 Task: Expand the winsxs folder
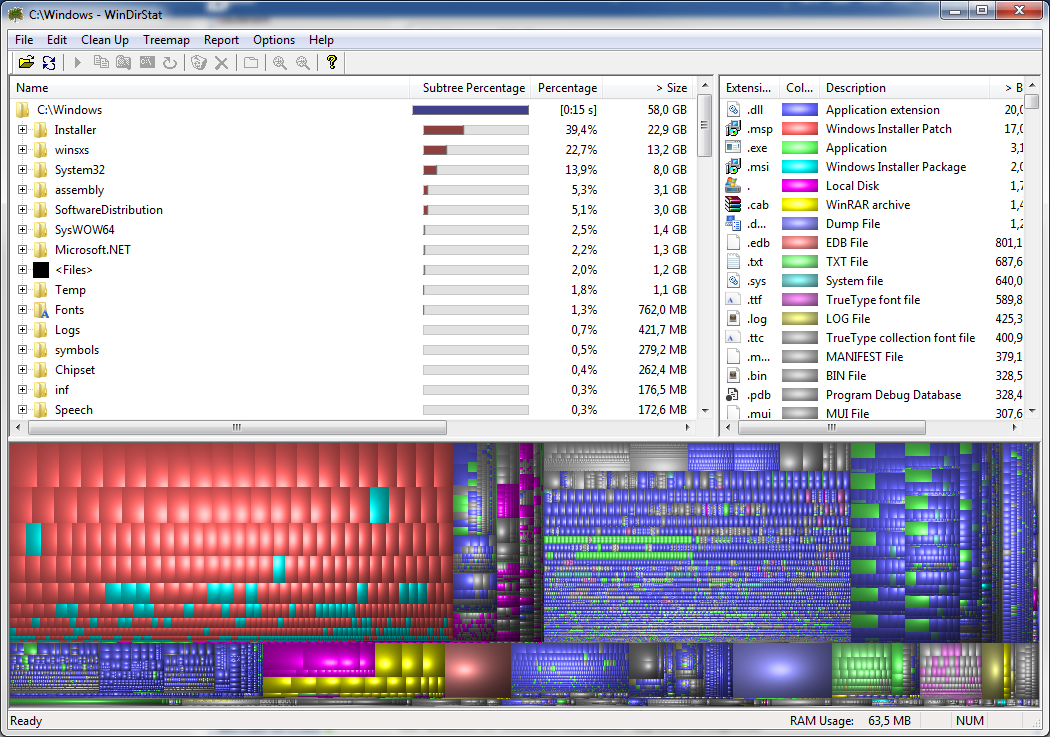[23, 149]
